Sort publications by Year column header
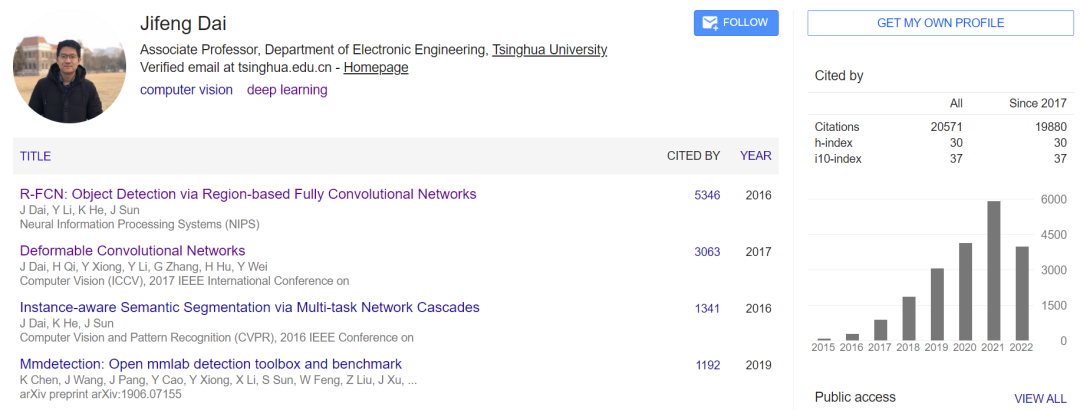Screen dimensions: 1080x410 (x=755, y=156)
